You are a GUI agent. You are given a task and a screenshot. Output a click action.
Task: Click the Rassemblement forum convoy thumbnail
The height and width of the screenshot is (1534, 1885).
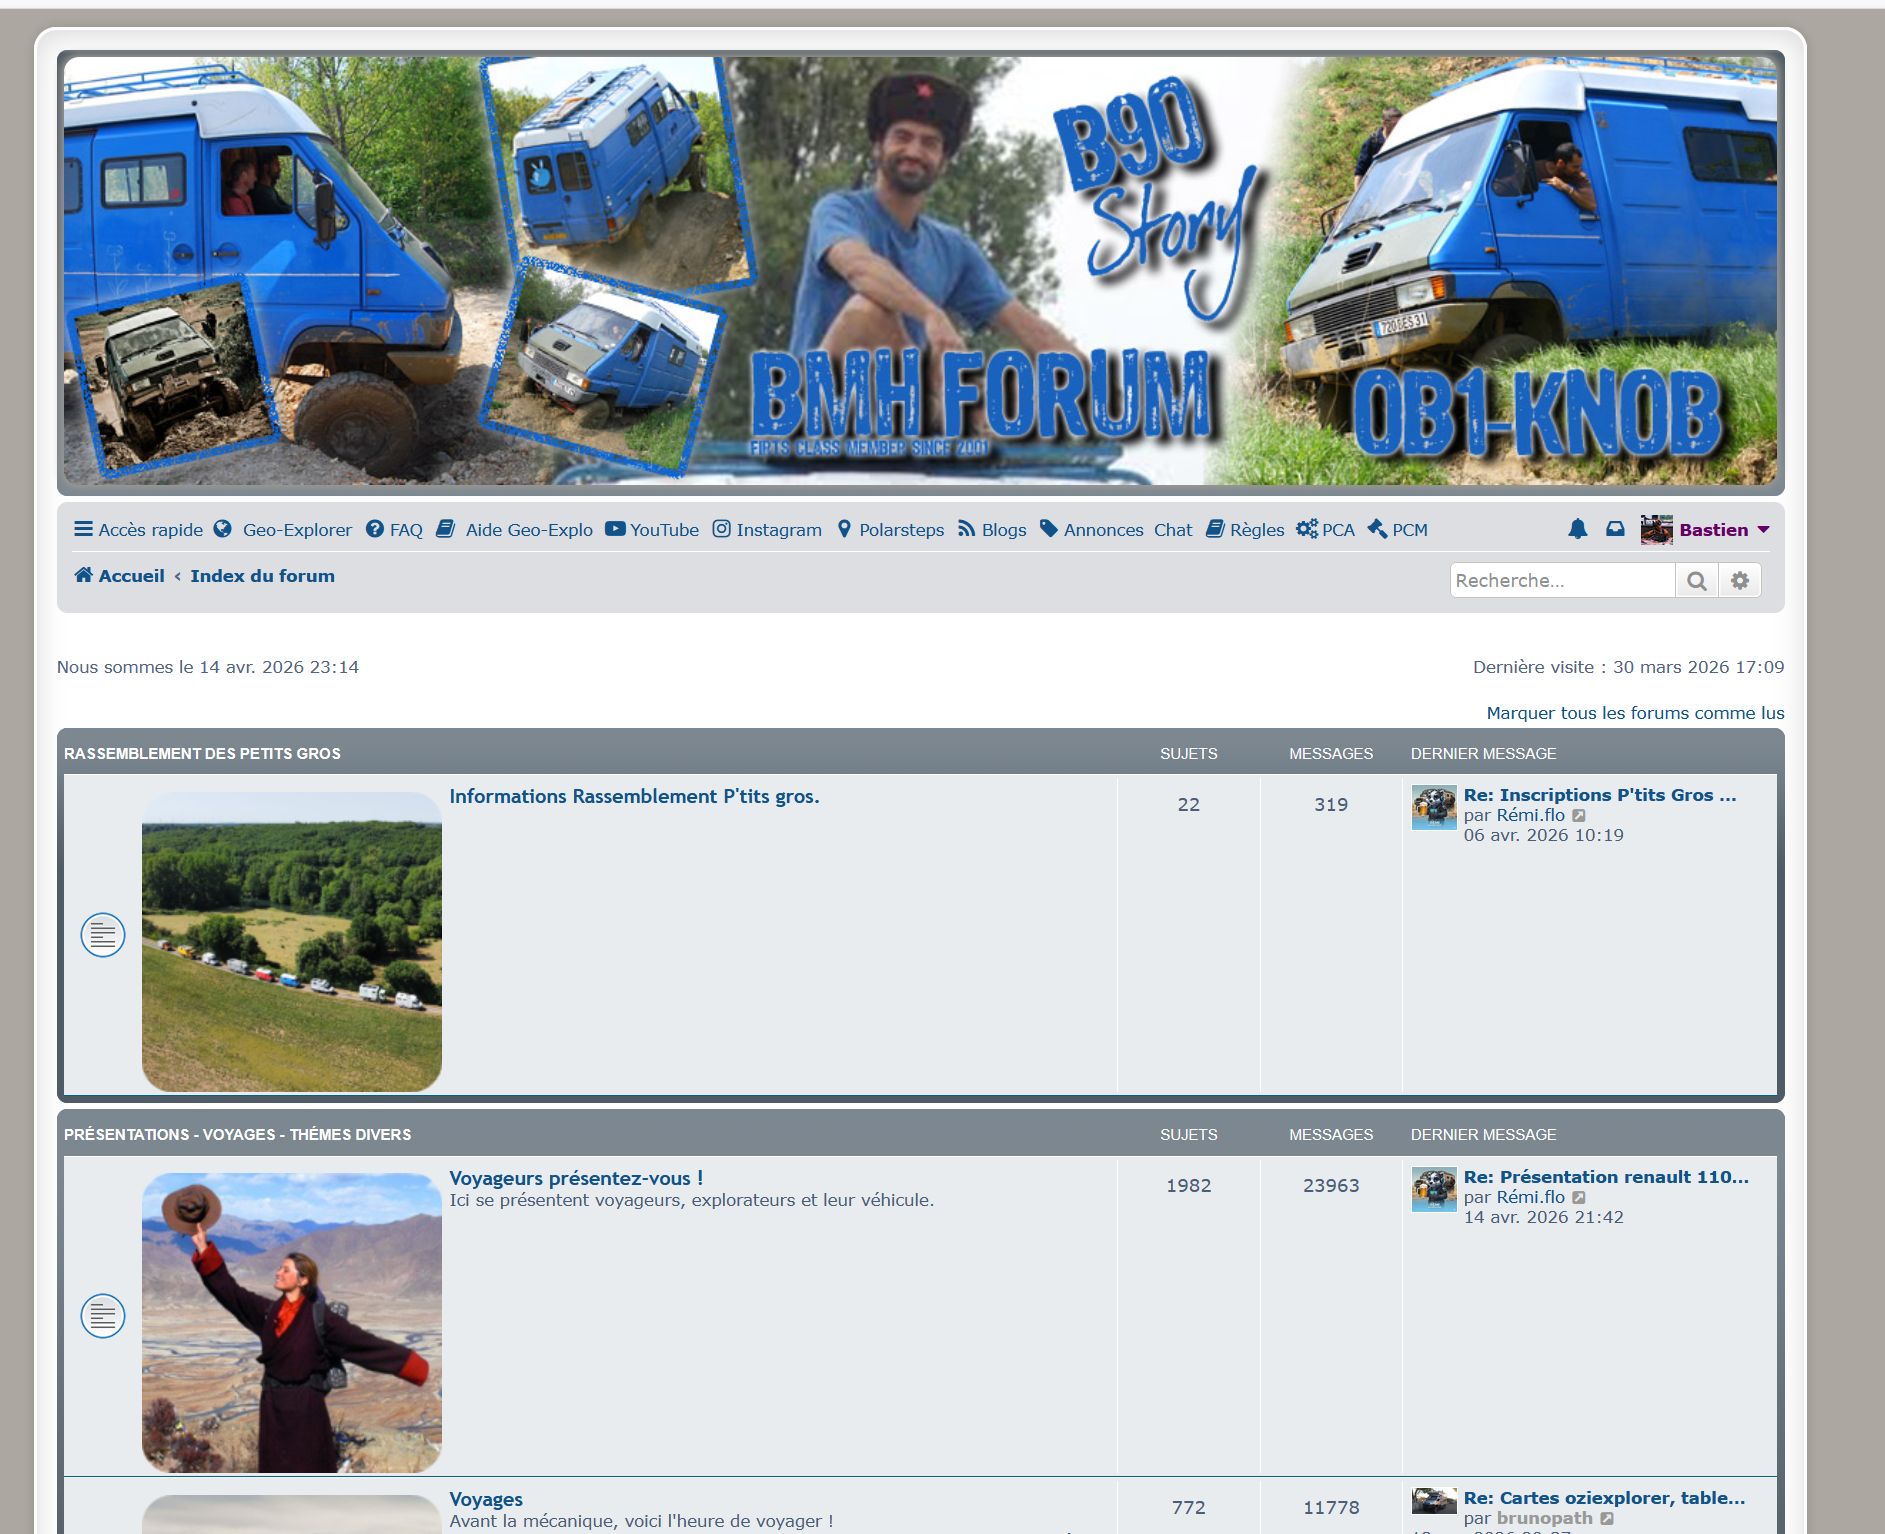pyautogui.click(x=292, y=941)
